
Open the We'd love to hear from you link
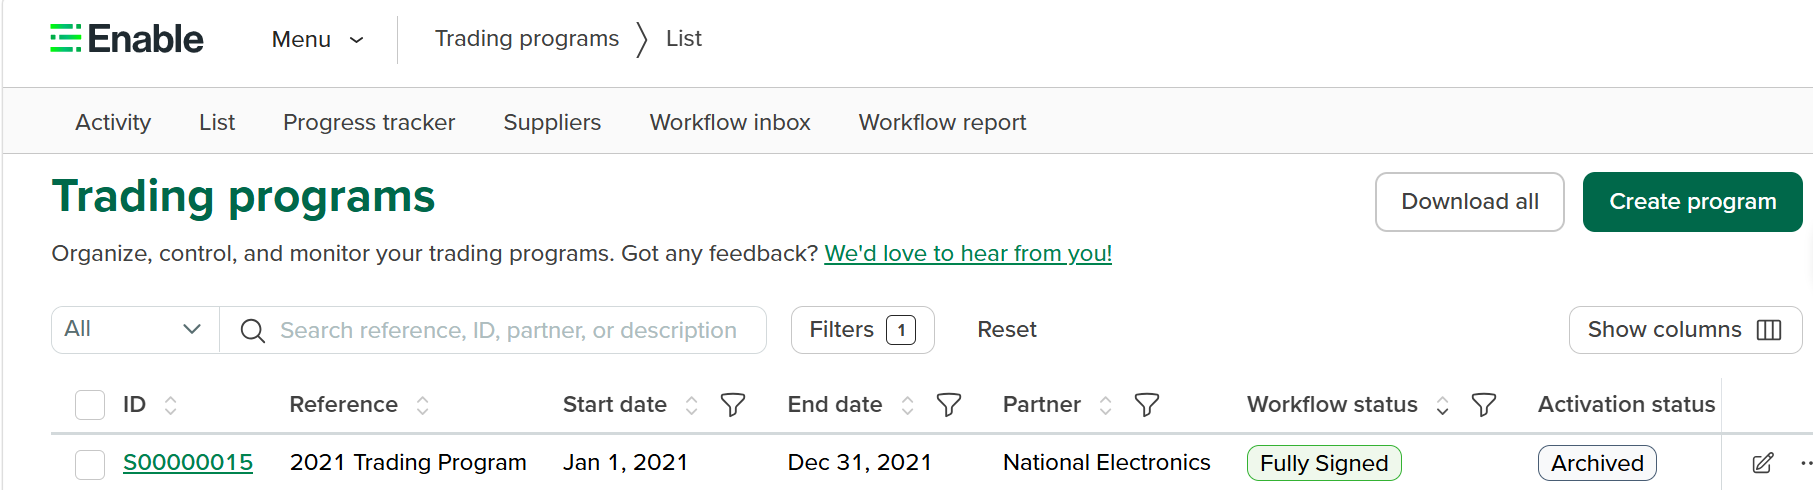tap(968, 254)
